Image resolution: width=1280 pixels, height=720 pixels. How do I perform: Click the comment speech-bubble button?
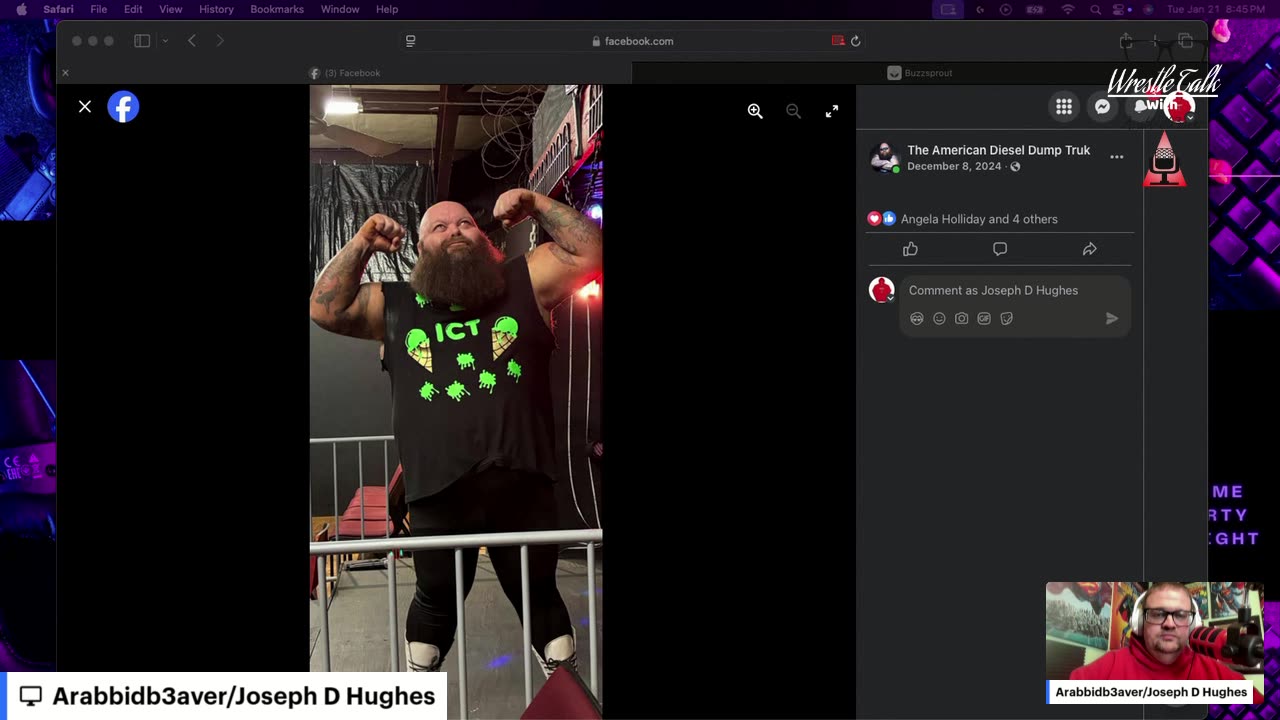(x=1000, y=249)
